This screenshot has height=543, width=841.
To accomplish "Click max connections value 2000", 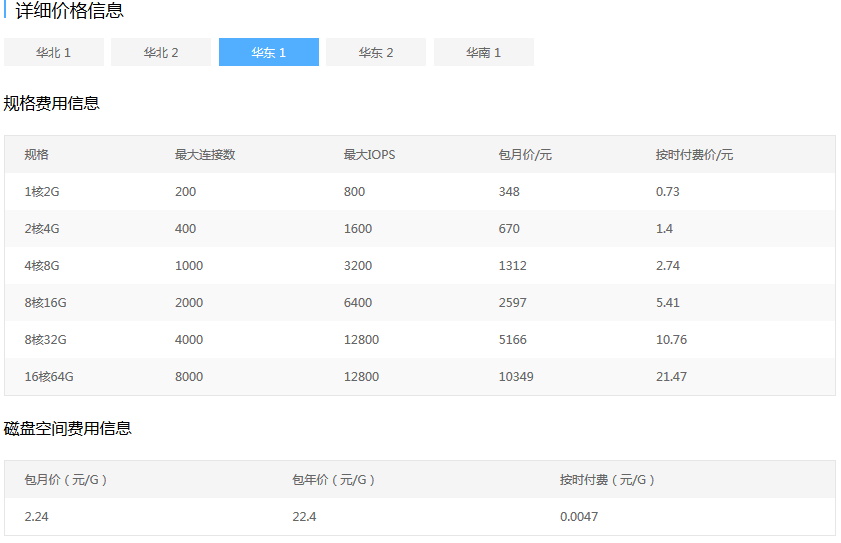I will click(189, 303).
